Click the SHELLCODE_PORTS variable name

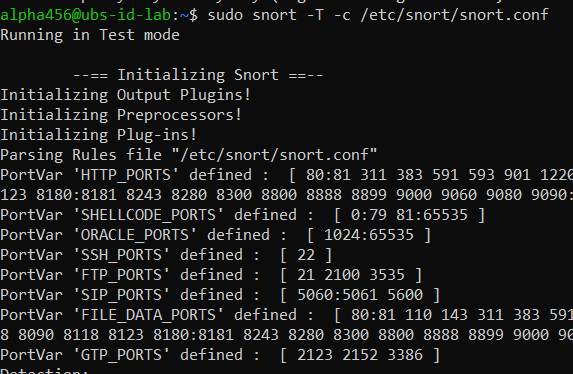(x=148, y=215)
